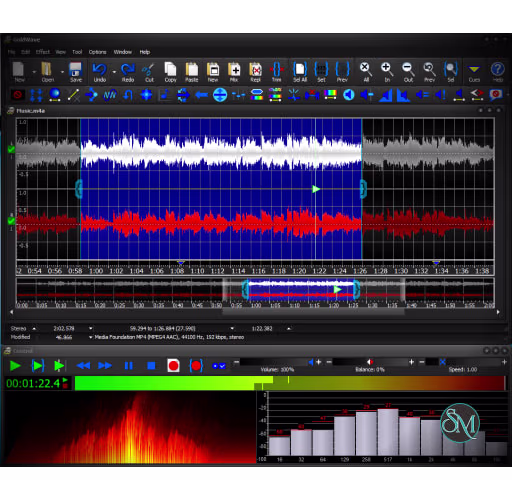
Task: Click the speech bubble effect icon
Action: click(x=496, y=95)
